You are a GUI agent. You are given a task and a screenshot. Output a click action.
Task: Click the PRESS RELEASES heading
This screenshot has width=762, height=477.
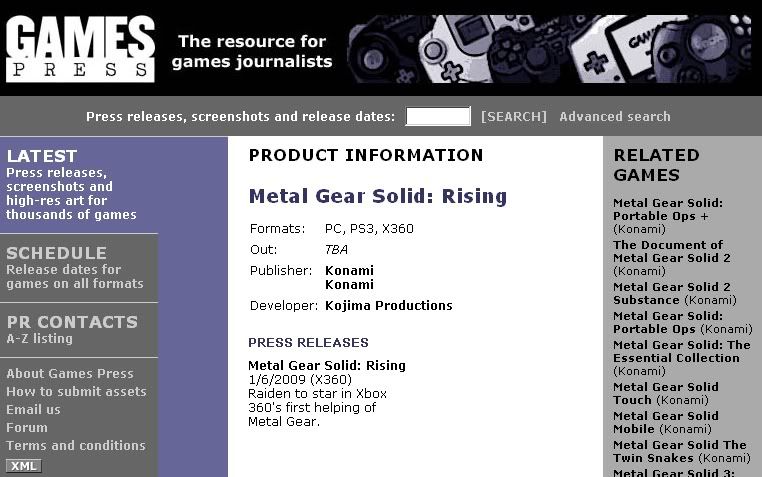[308, 342]
